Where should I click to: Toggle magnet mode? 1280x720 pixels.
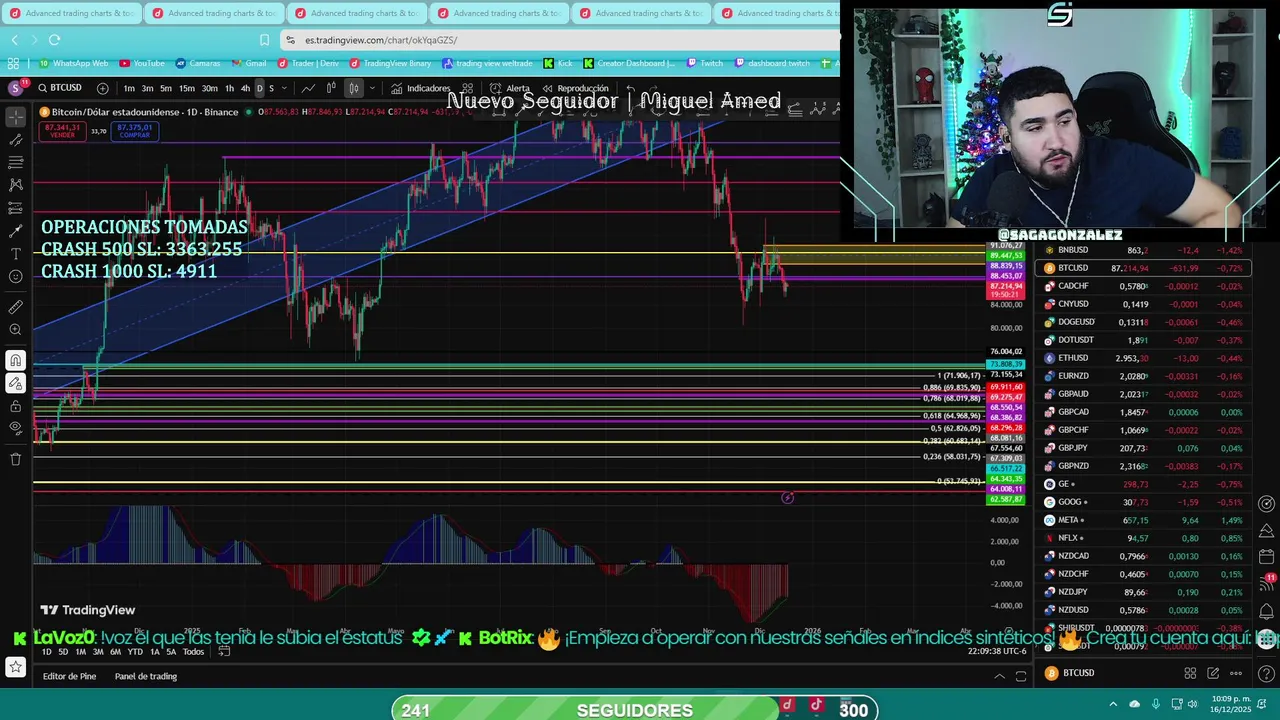click(15, 360)
